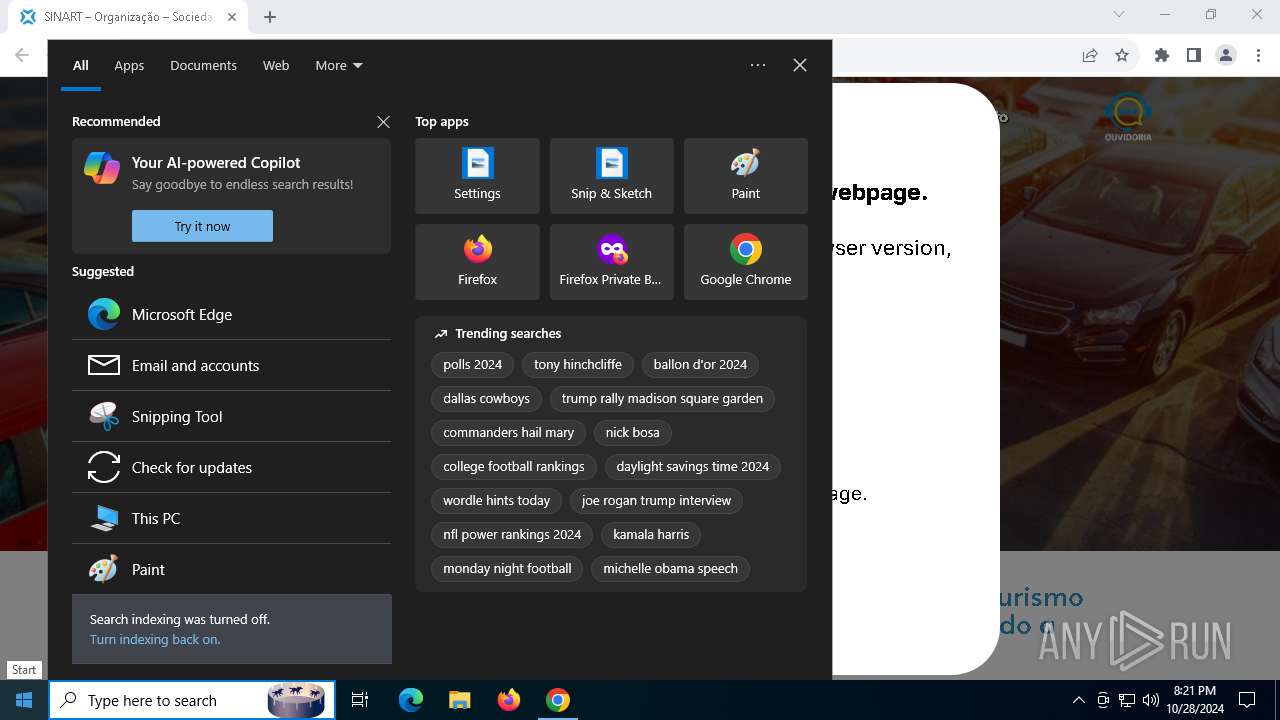
Task: Dismiss the Recommended Copilot card
Action: (383, 121)
